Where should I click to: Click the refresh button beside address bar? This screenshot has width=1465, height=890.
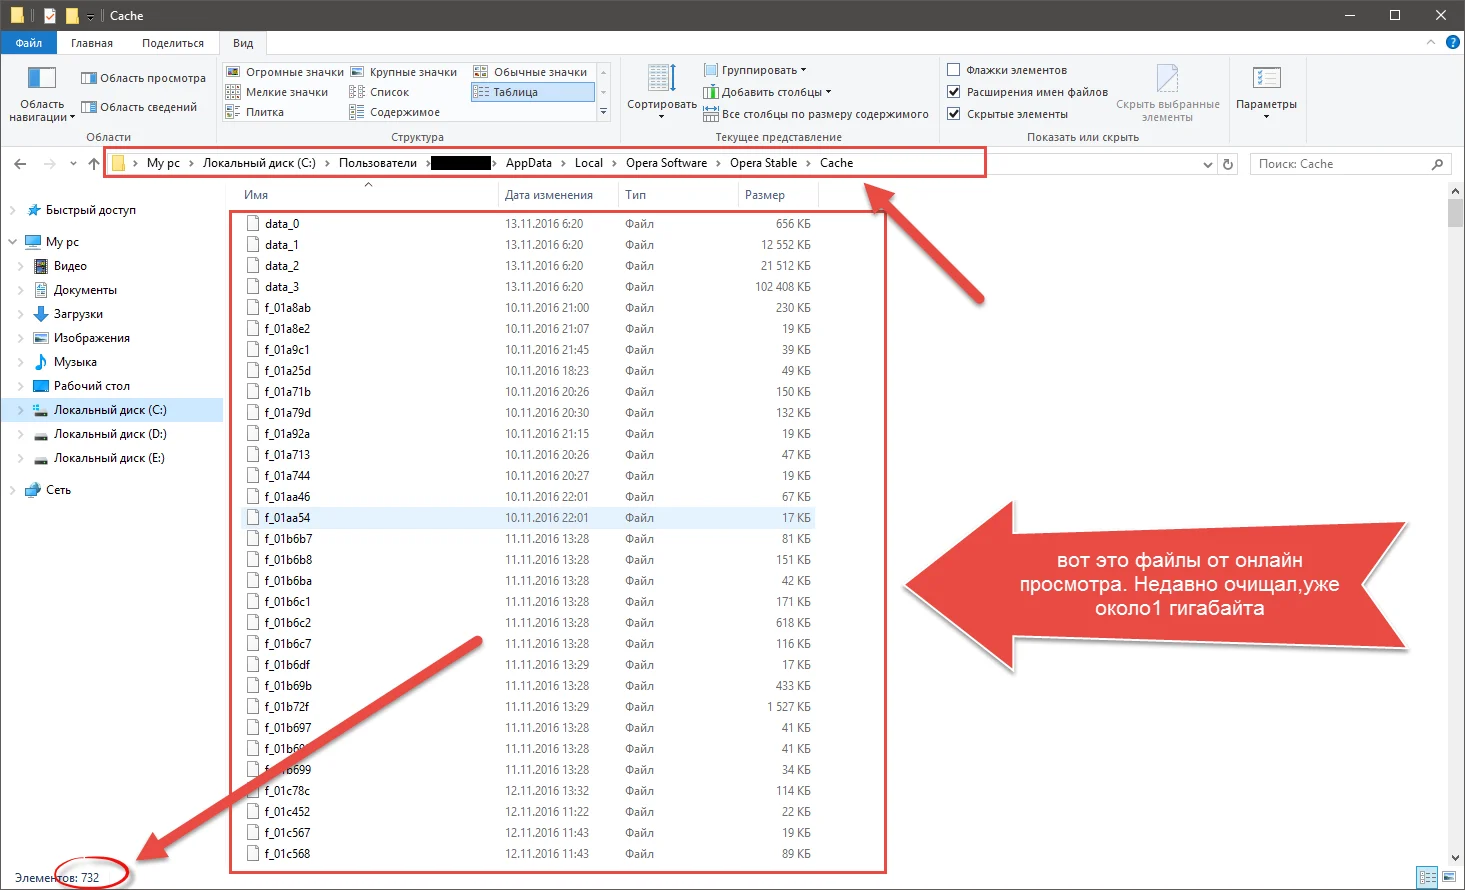coord(1228,164)
